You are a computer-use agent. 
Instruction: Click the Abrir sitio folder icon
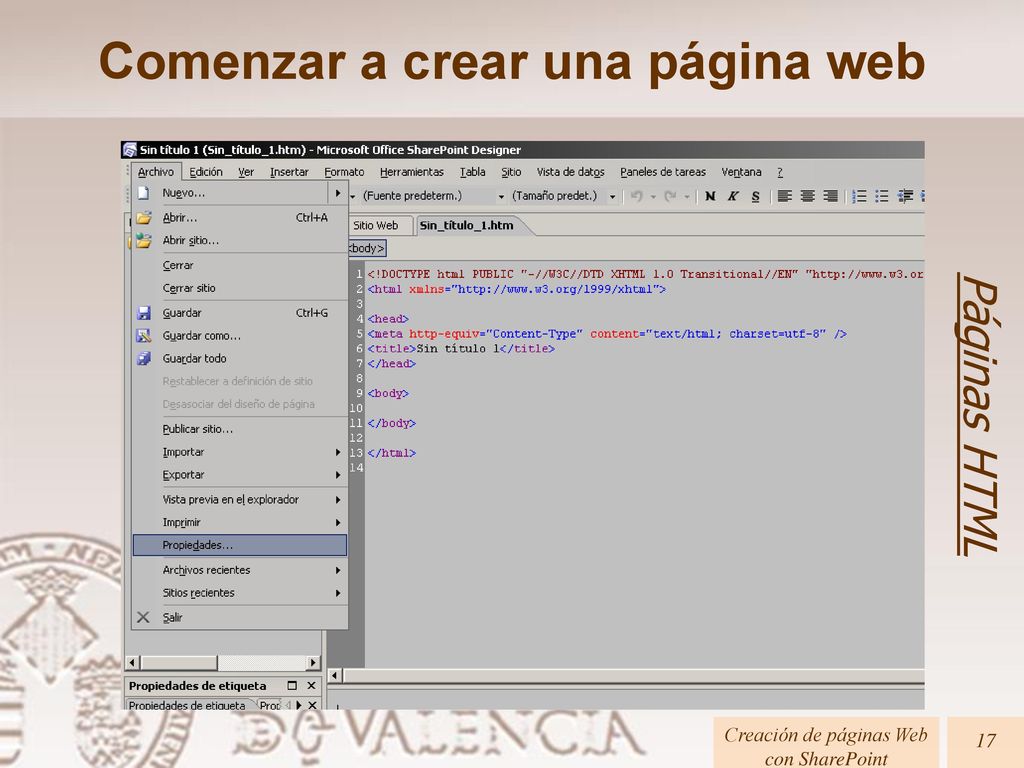tap(144, 240)
